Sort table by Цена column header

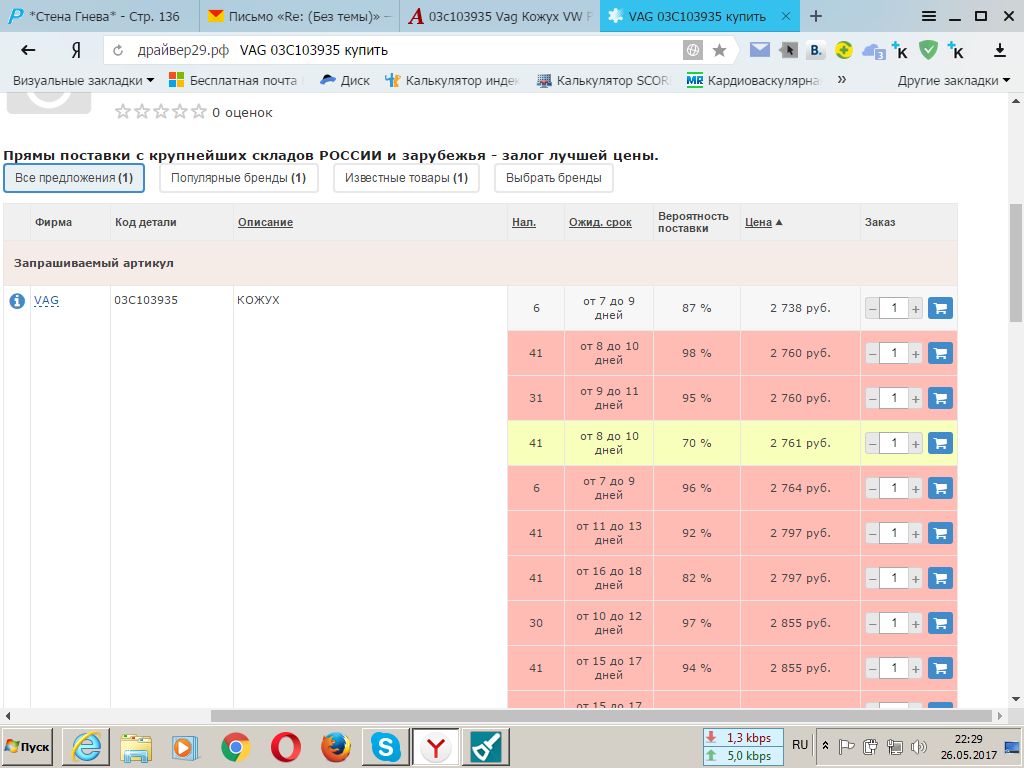coord(758,222)
